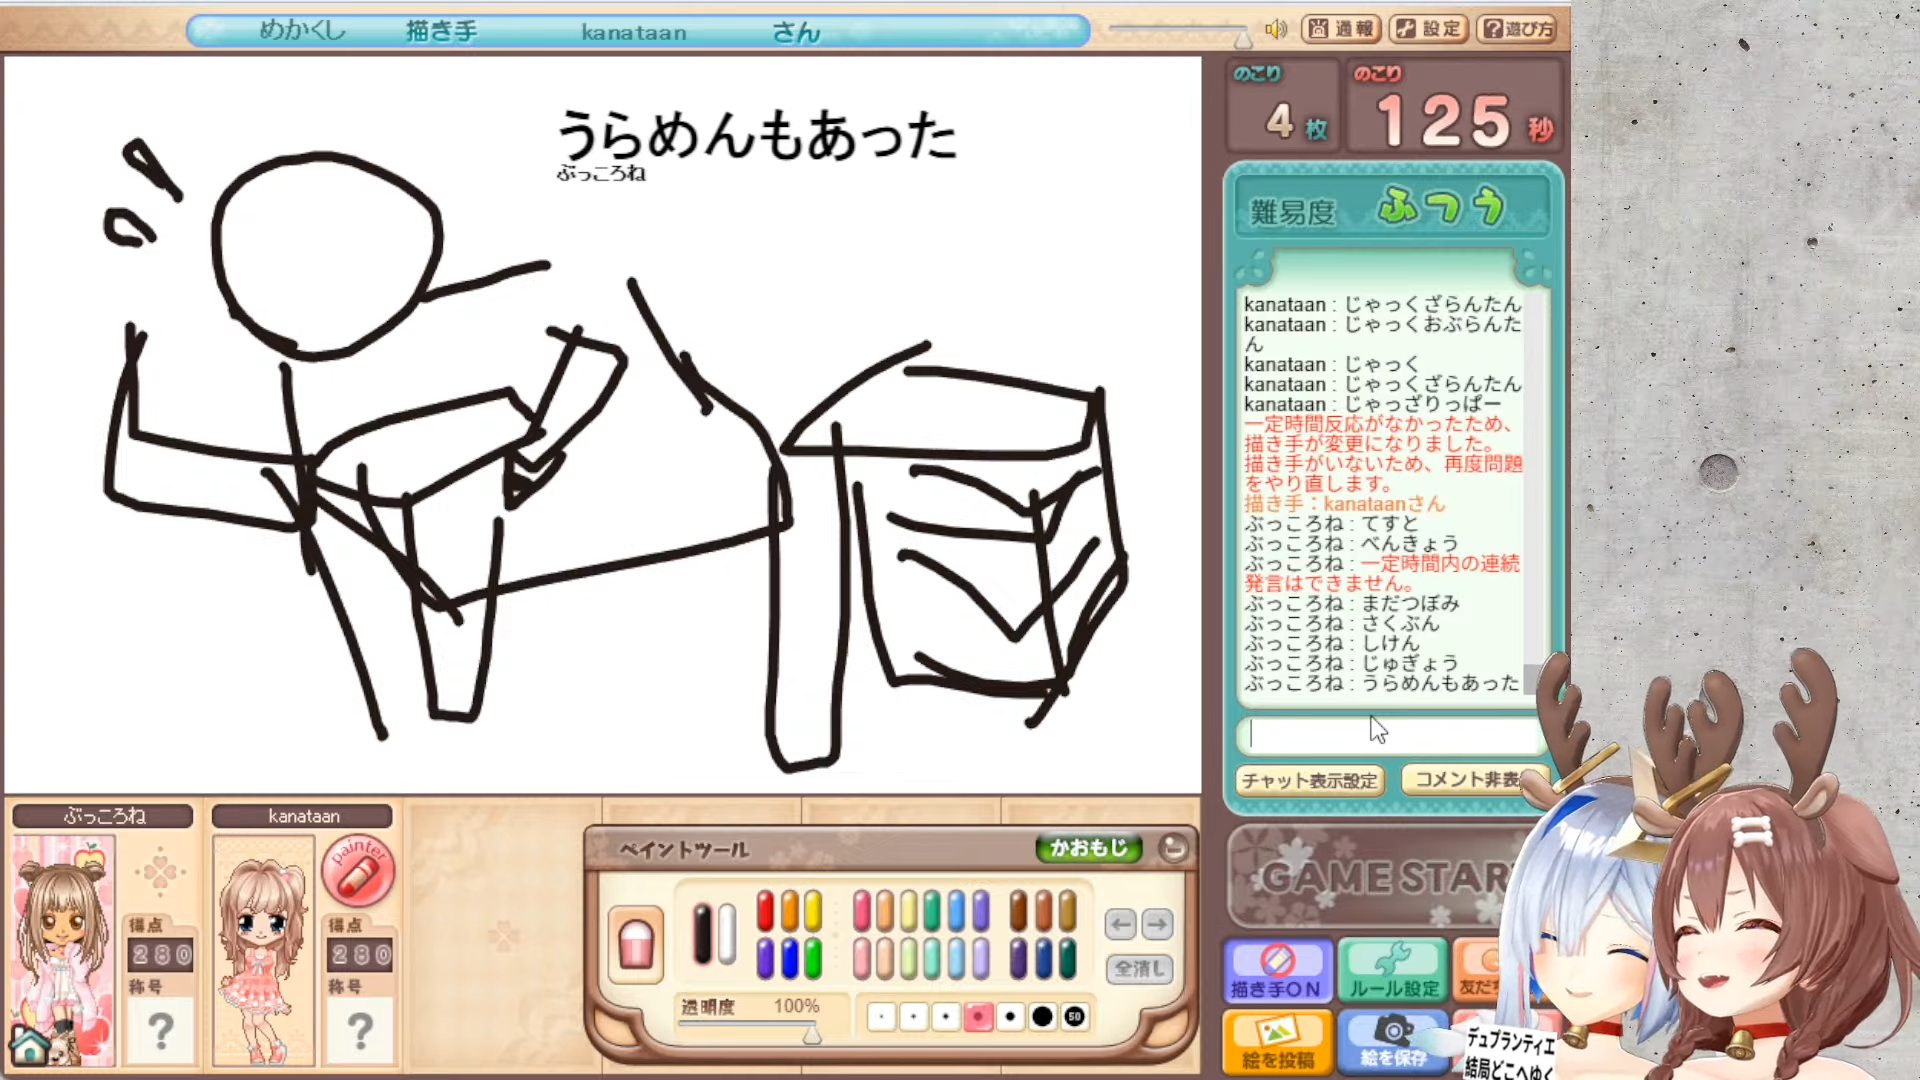Click the speaker volume icon
The image size is (1920, 1080).
(x=1275, y=29)
